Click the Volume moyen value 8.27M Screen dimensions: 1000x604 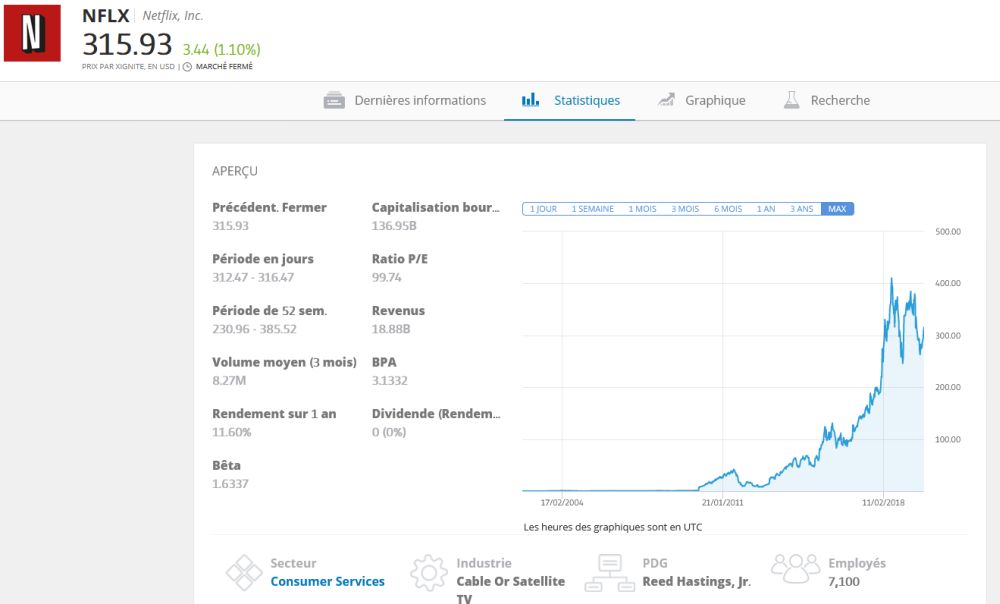pos(229,381)
